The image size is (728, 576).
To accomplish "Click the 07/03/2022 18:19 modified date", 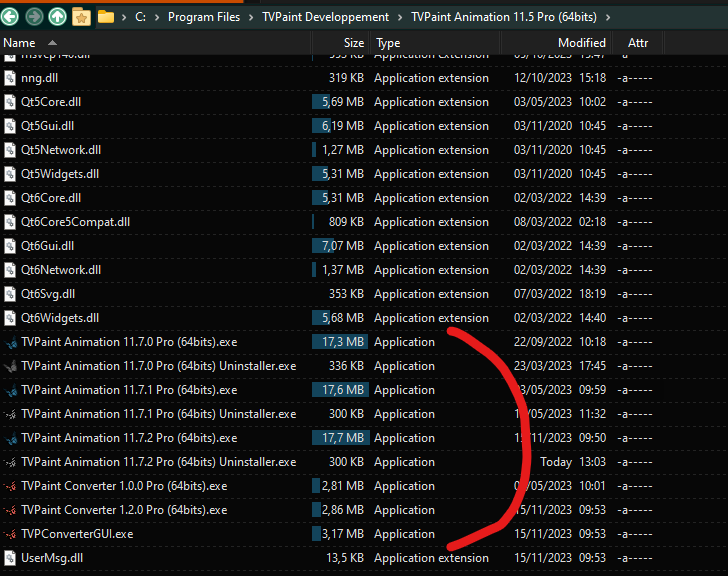I will pos(560,294).
